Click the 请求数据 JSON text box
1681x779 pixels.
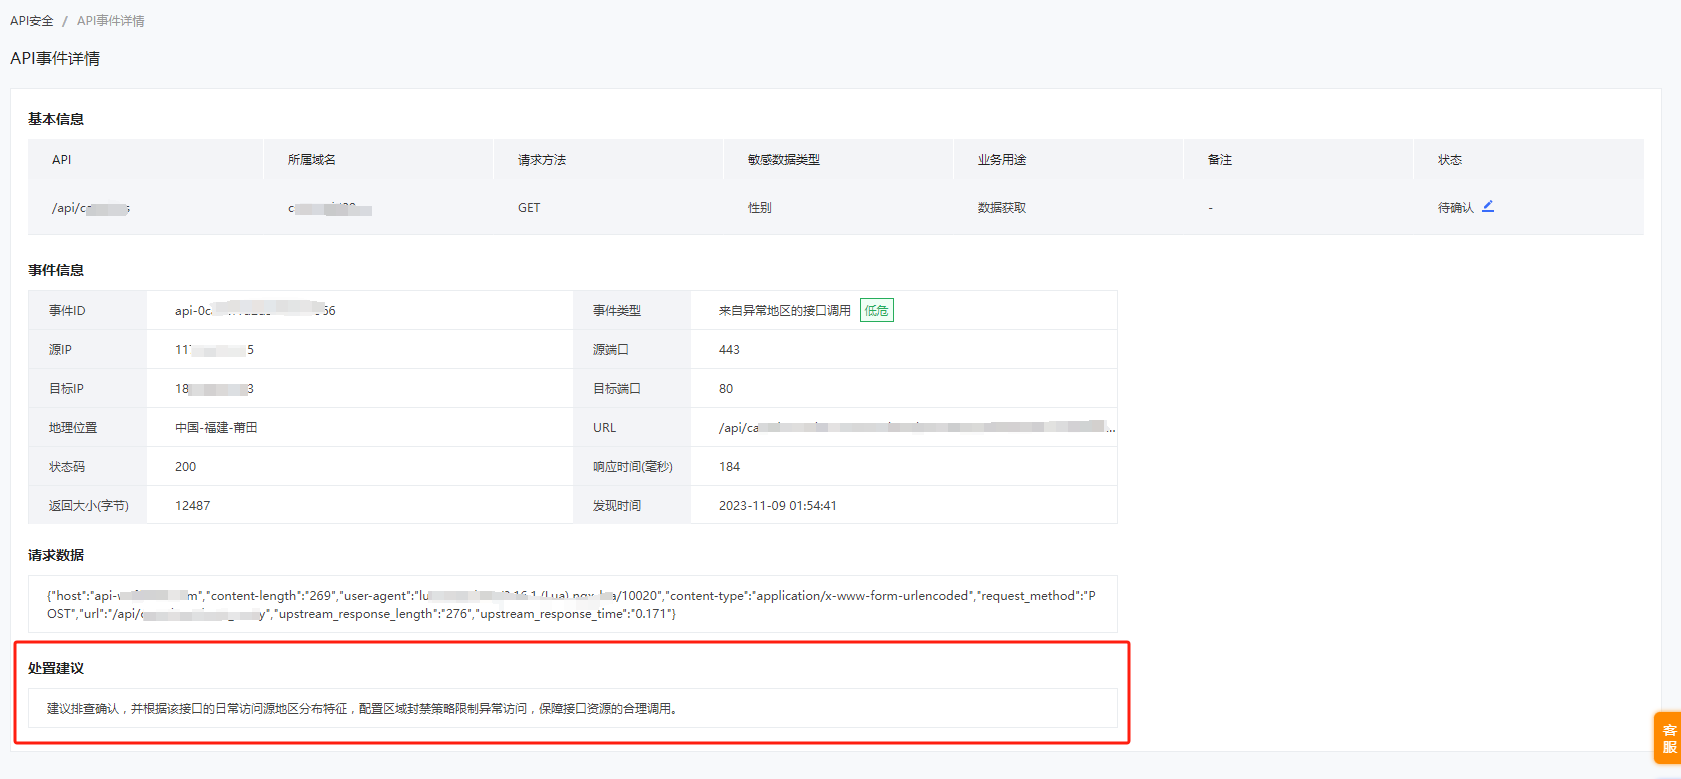click(x=572, y=604)
